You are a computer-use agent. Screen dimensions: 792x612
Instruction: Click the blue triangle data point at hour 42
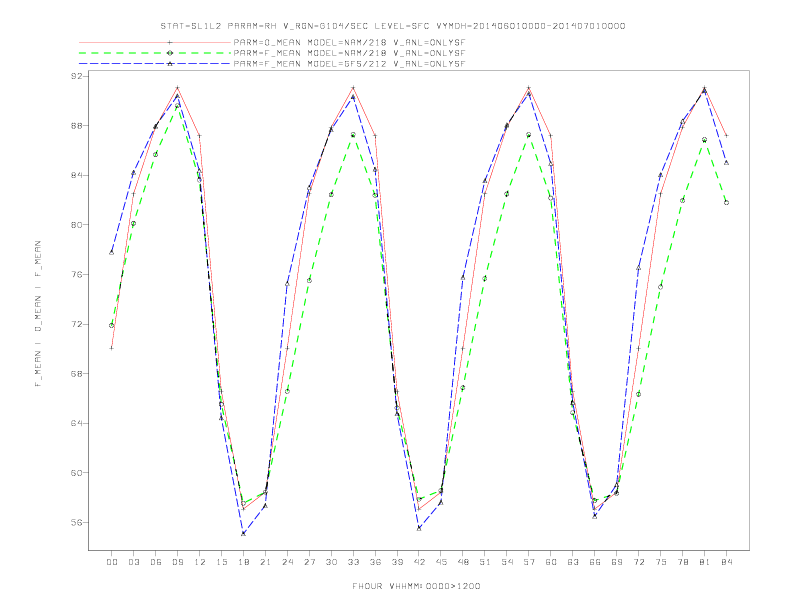[x=419, y=528]
